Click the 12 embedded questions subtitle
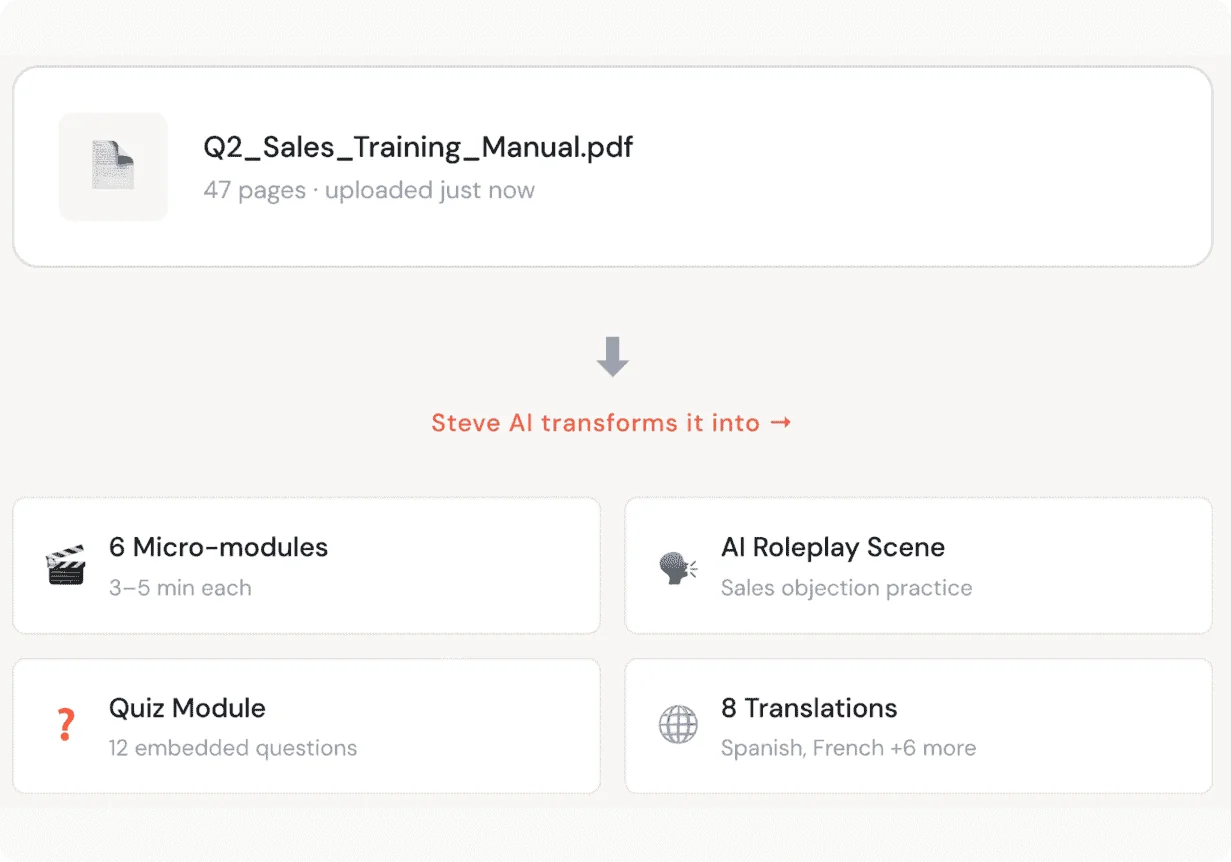Screen dimensions: 1231x862 (x=233, y=748)
